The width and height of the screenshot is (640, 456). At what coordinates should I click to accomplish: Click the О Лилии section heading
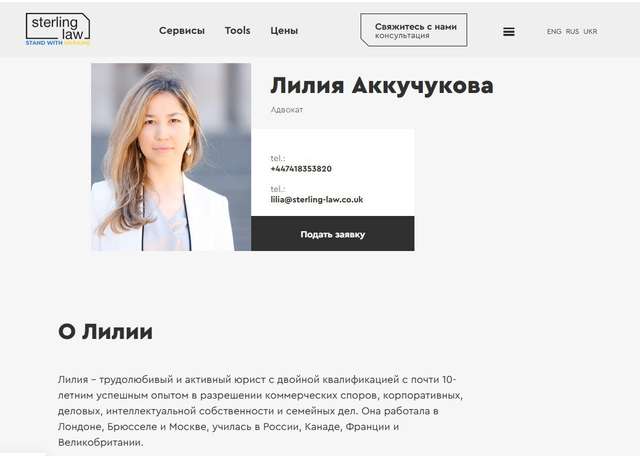coord(105,331)
